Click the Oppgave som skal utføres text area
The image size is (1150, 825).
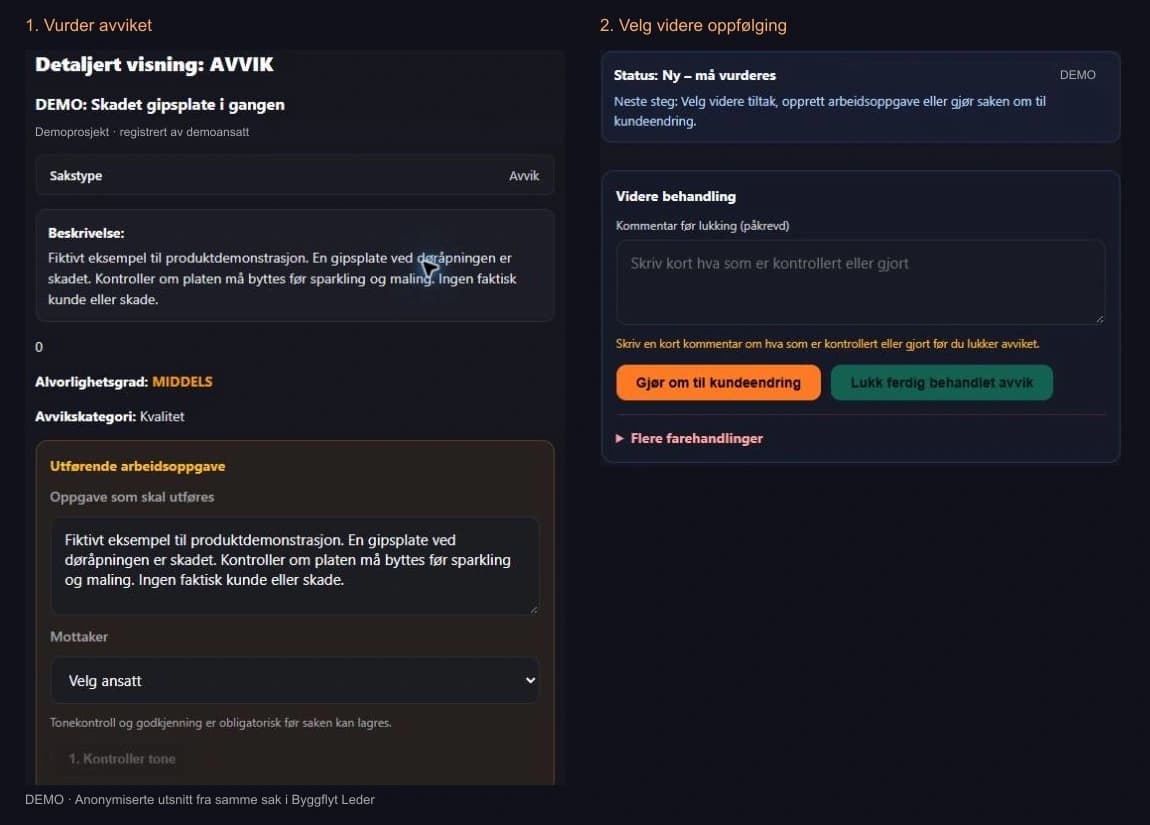click(x=295, y=565)
